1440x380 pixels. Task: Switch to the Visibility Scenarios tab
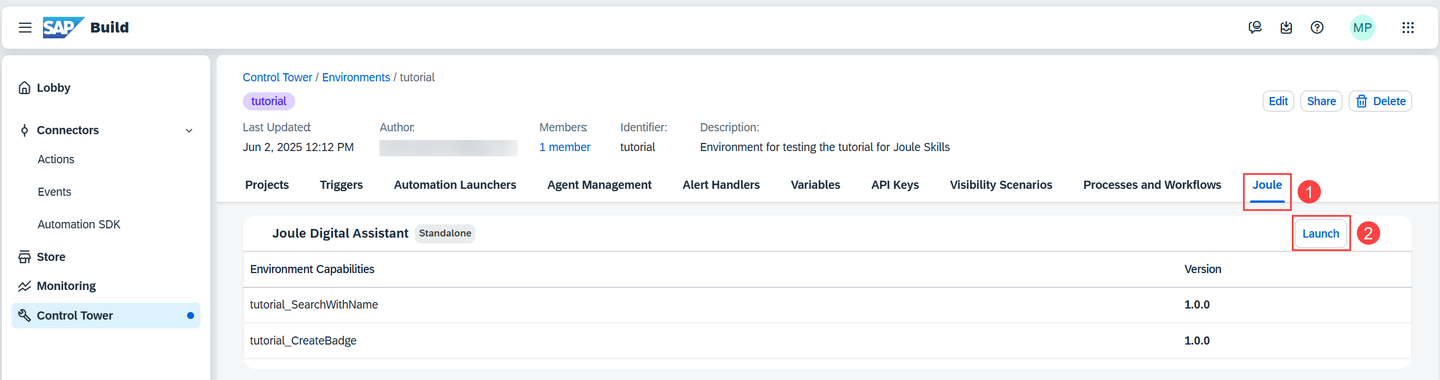1001,185
